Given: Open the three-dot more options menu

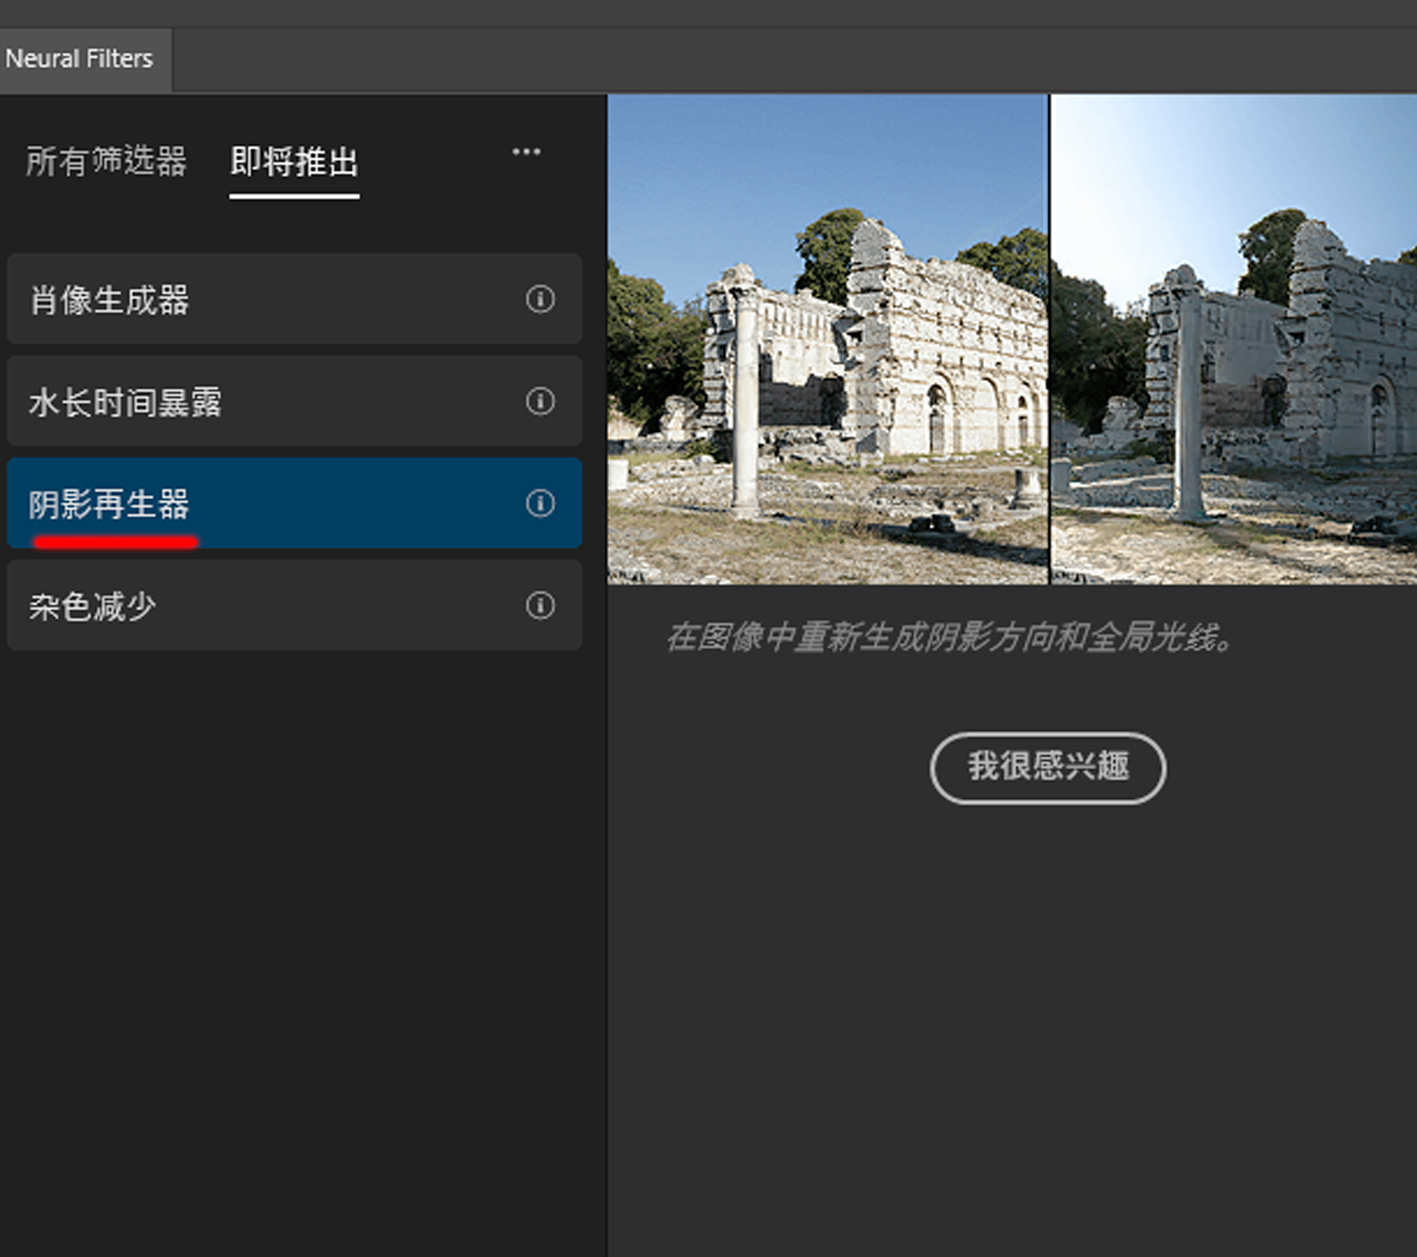Looking at the screenshot, I should 526,152.
